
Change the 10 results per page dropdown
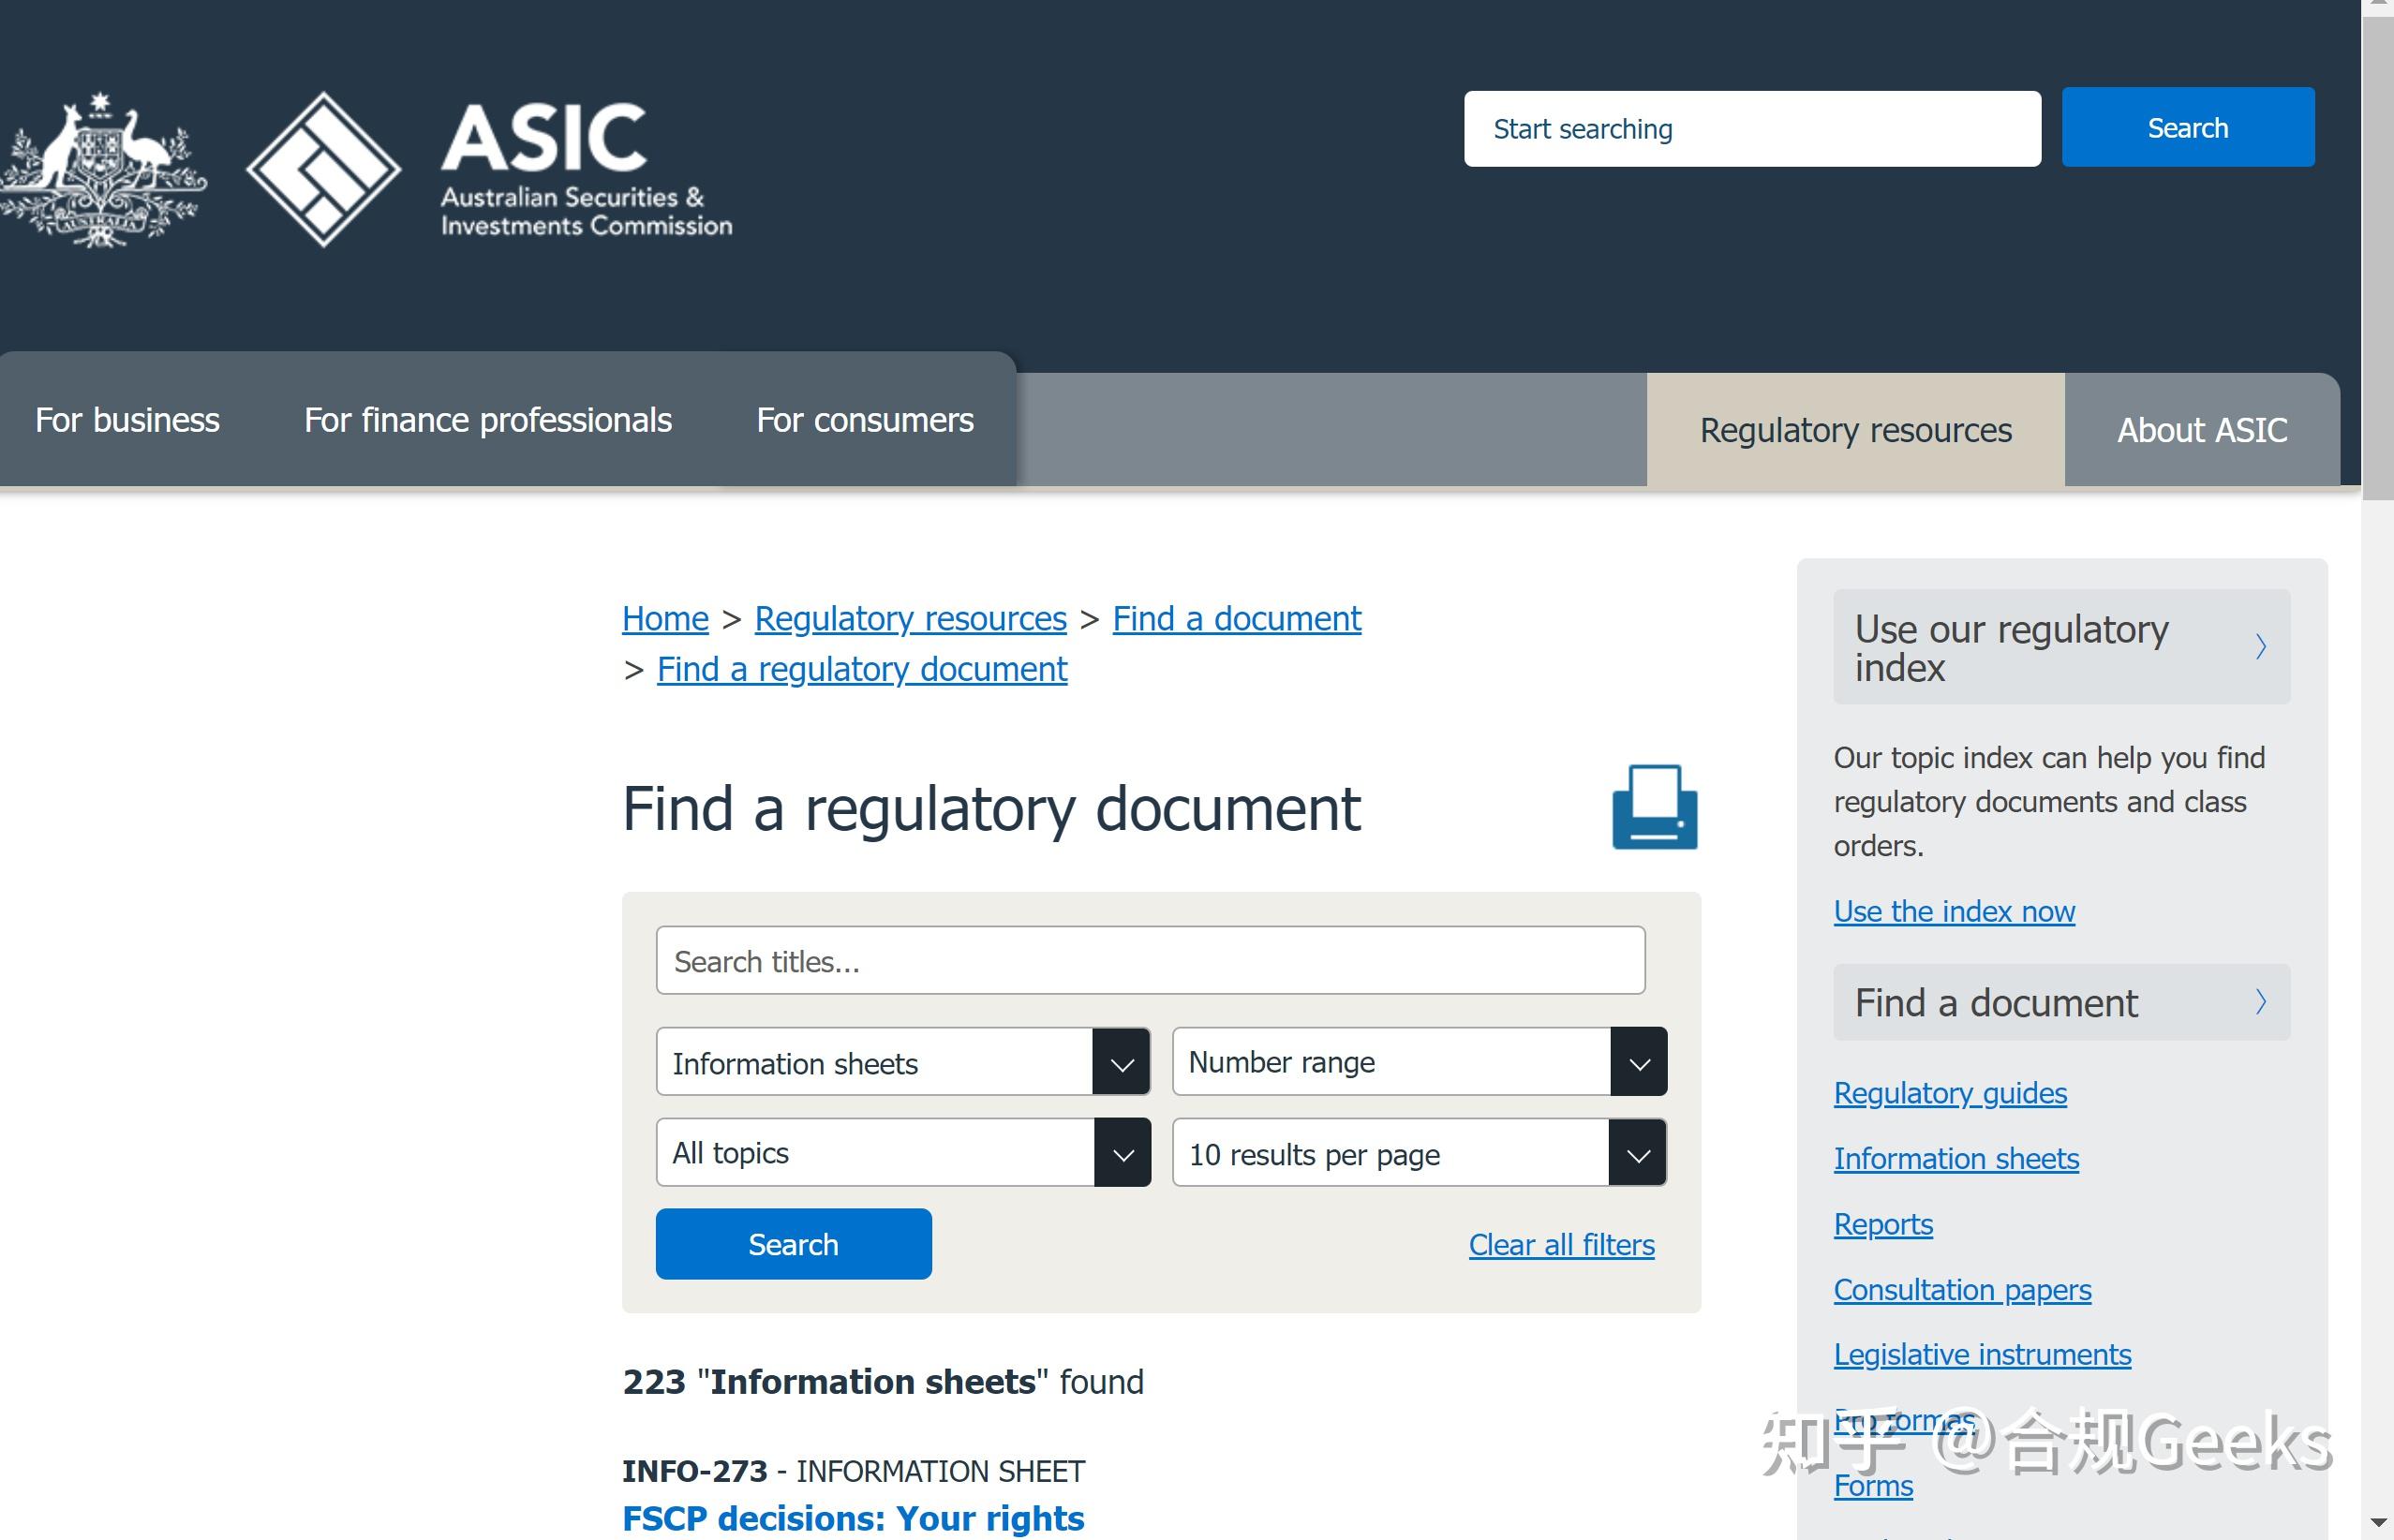(1418, 1153)
